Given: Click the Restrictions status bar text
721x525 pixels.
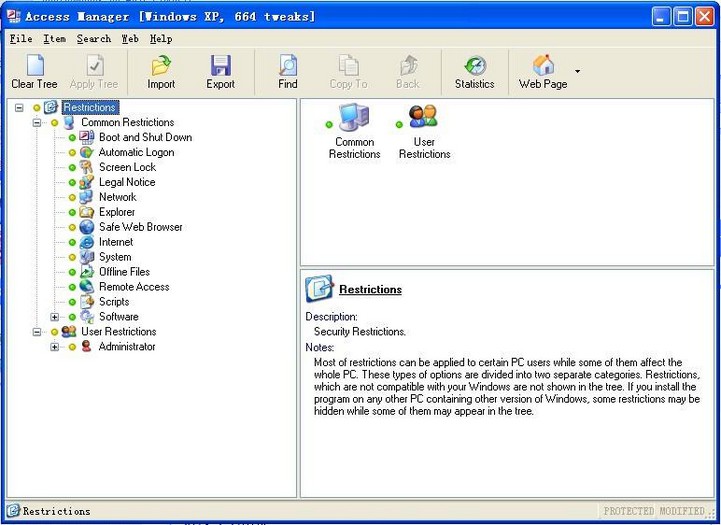Looking at the screenshot, I should point(57,511).
